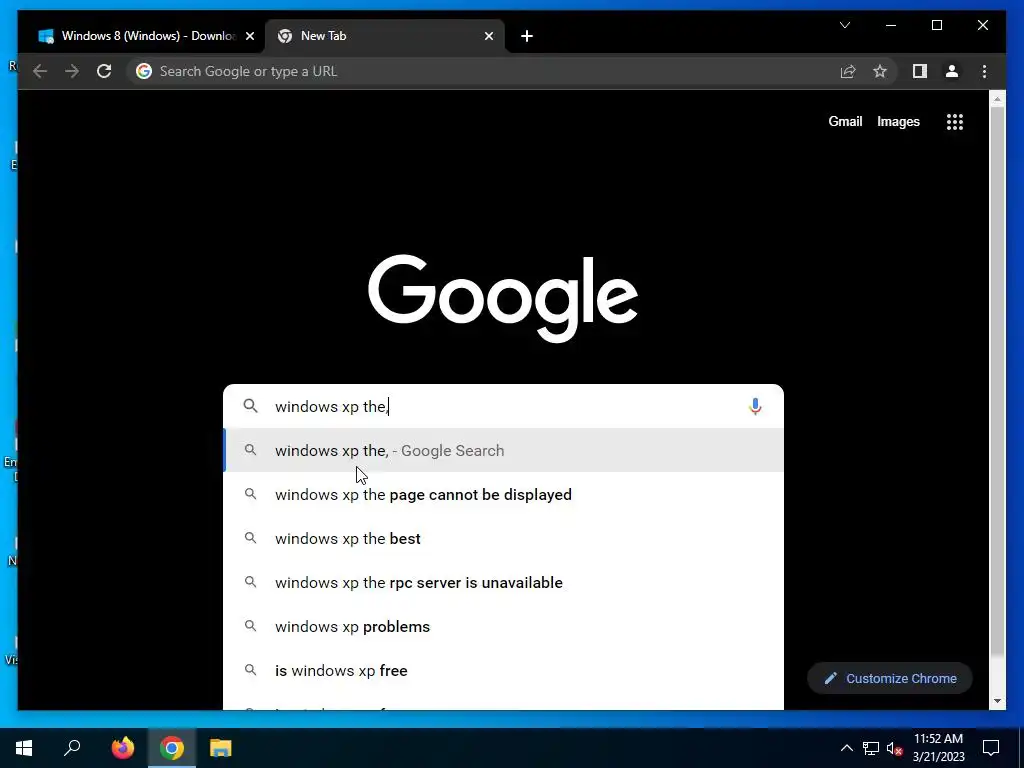Show hidden system tray icons chevron

point(846,748)
